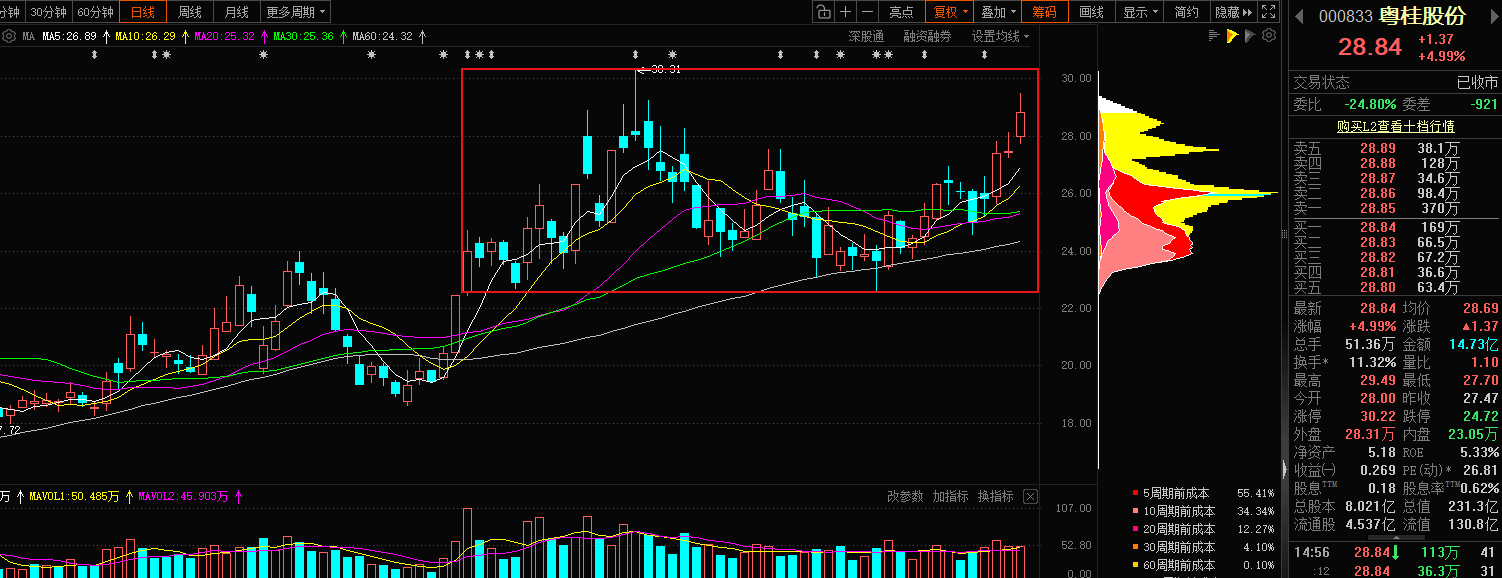Open the 复权 dropdown
This screenshot has height=578, width=1502.
click(950, 12)
